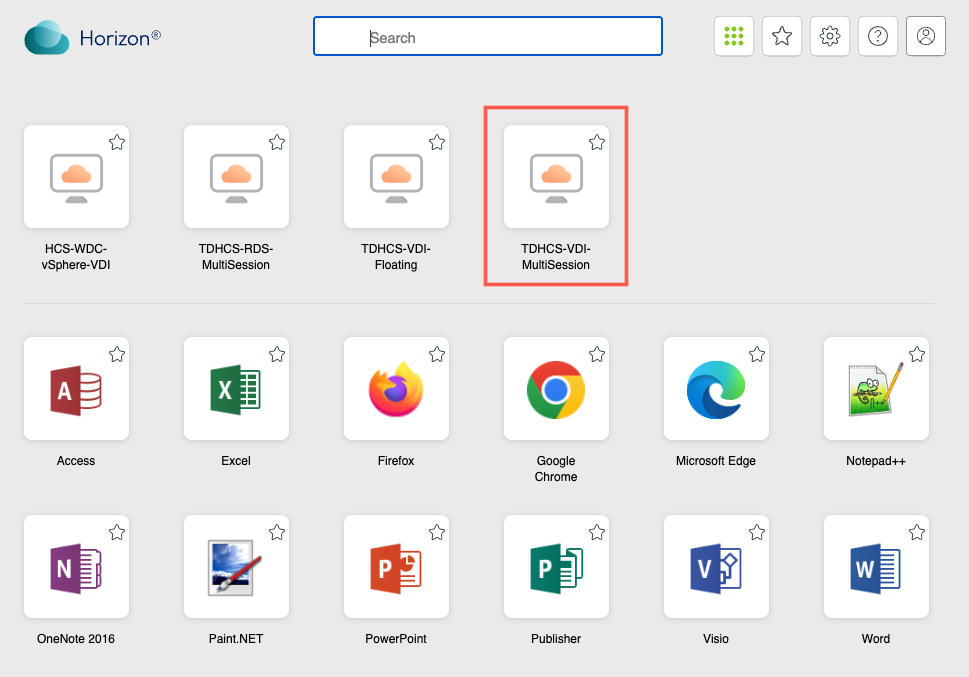Open Paint.NET app
Image resolution: width=969 pixels, height=677 pixels.
[236, 567]
